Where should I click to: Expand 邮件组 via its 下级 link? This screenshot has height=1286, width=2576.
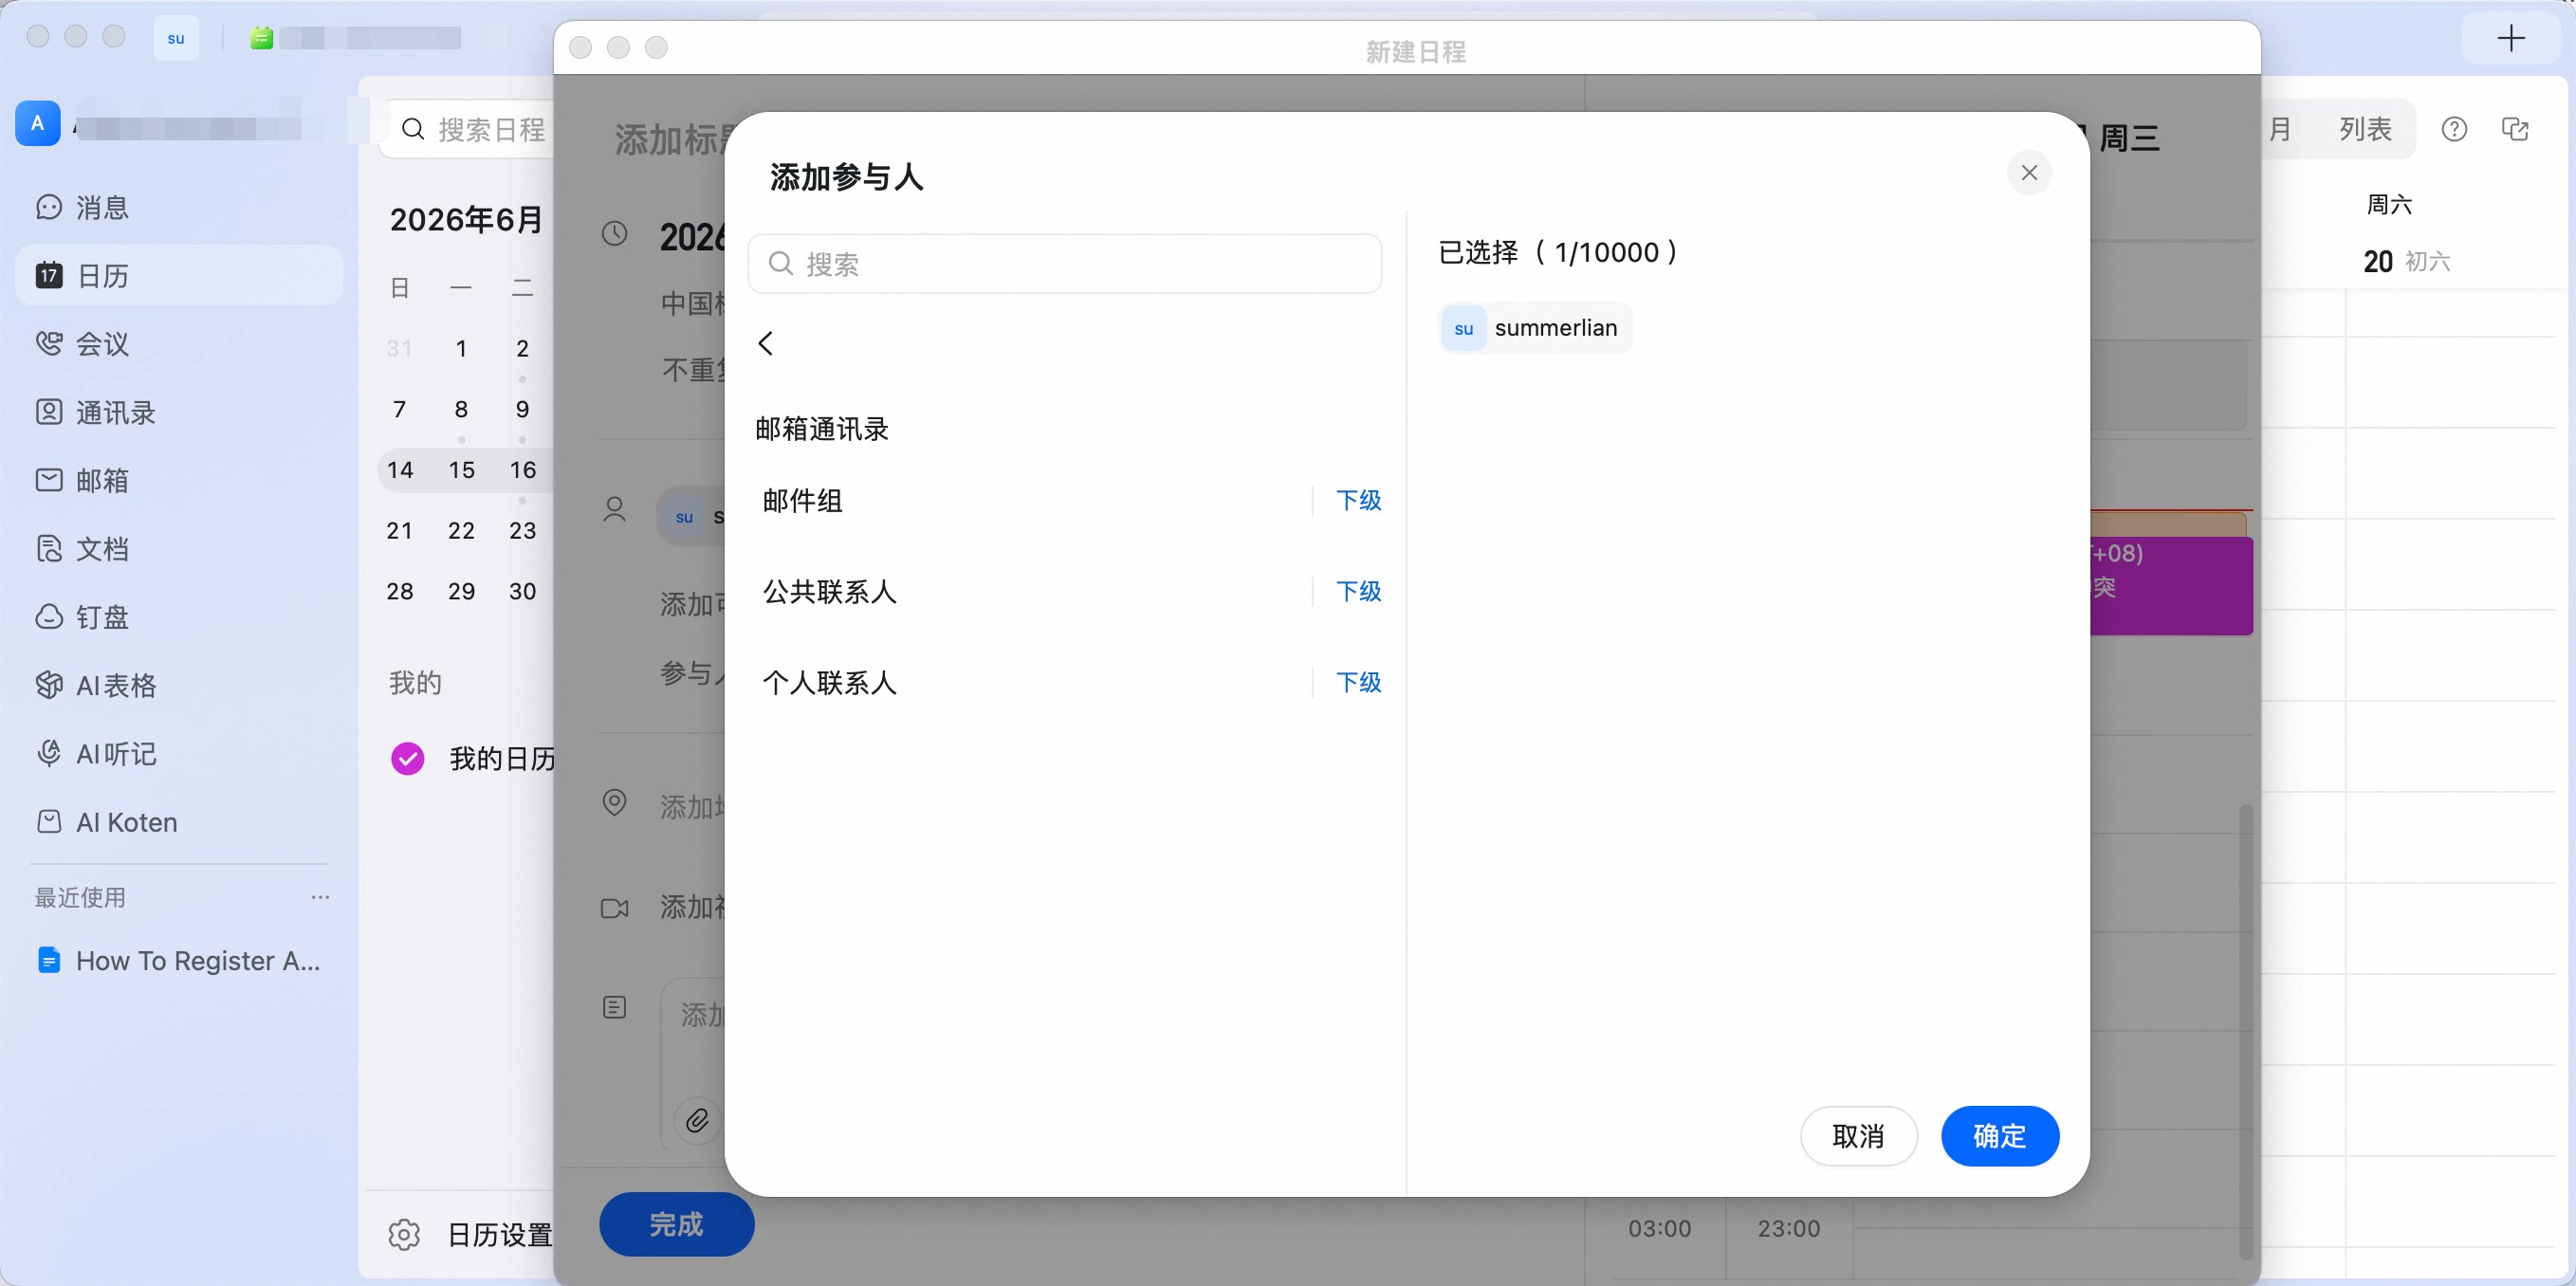pyautogui.click(x=1358, y=500)
